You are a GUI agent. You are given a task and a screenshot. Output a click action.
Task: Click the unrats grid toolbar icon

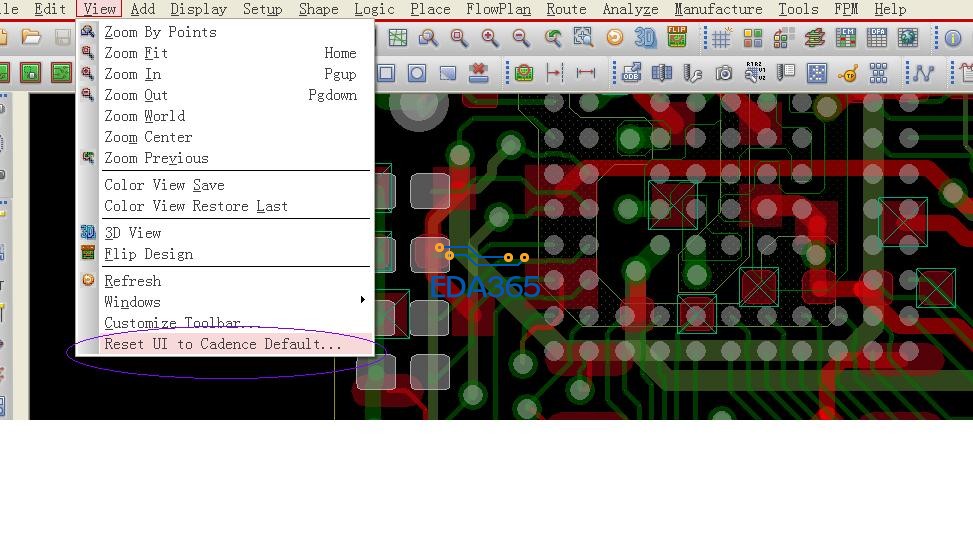click(398, 38)
